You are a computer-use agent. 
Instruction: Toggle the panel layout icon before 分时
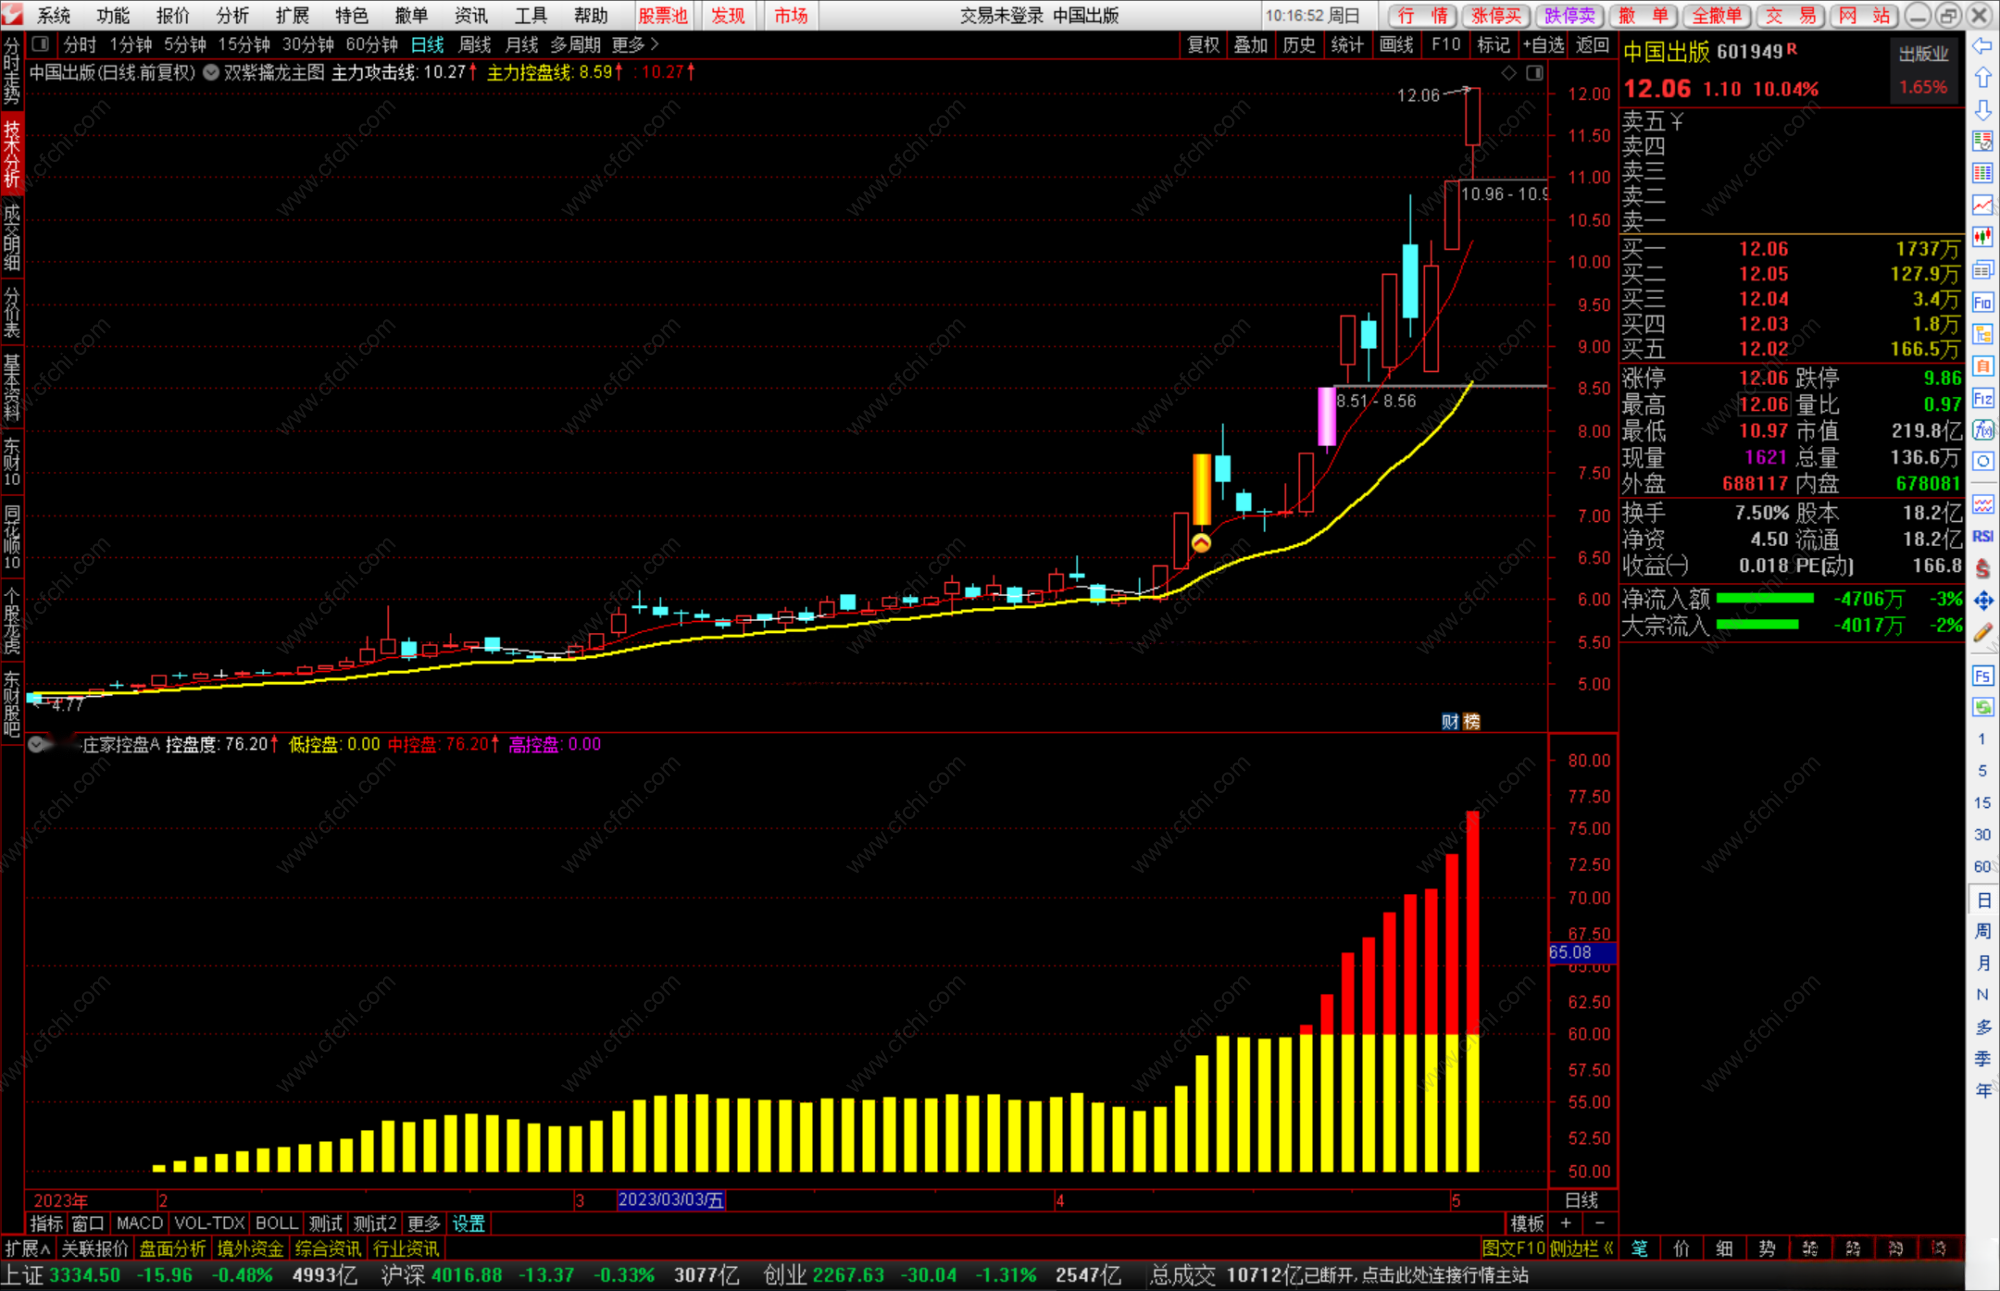(41, 44)
